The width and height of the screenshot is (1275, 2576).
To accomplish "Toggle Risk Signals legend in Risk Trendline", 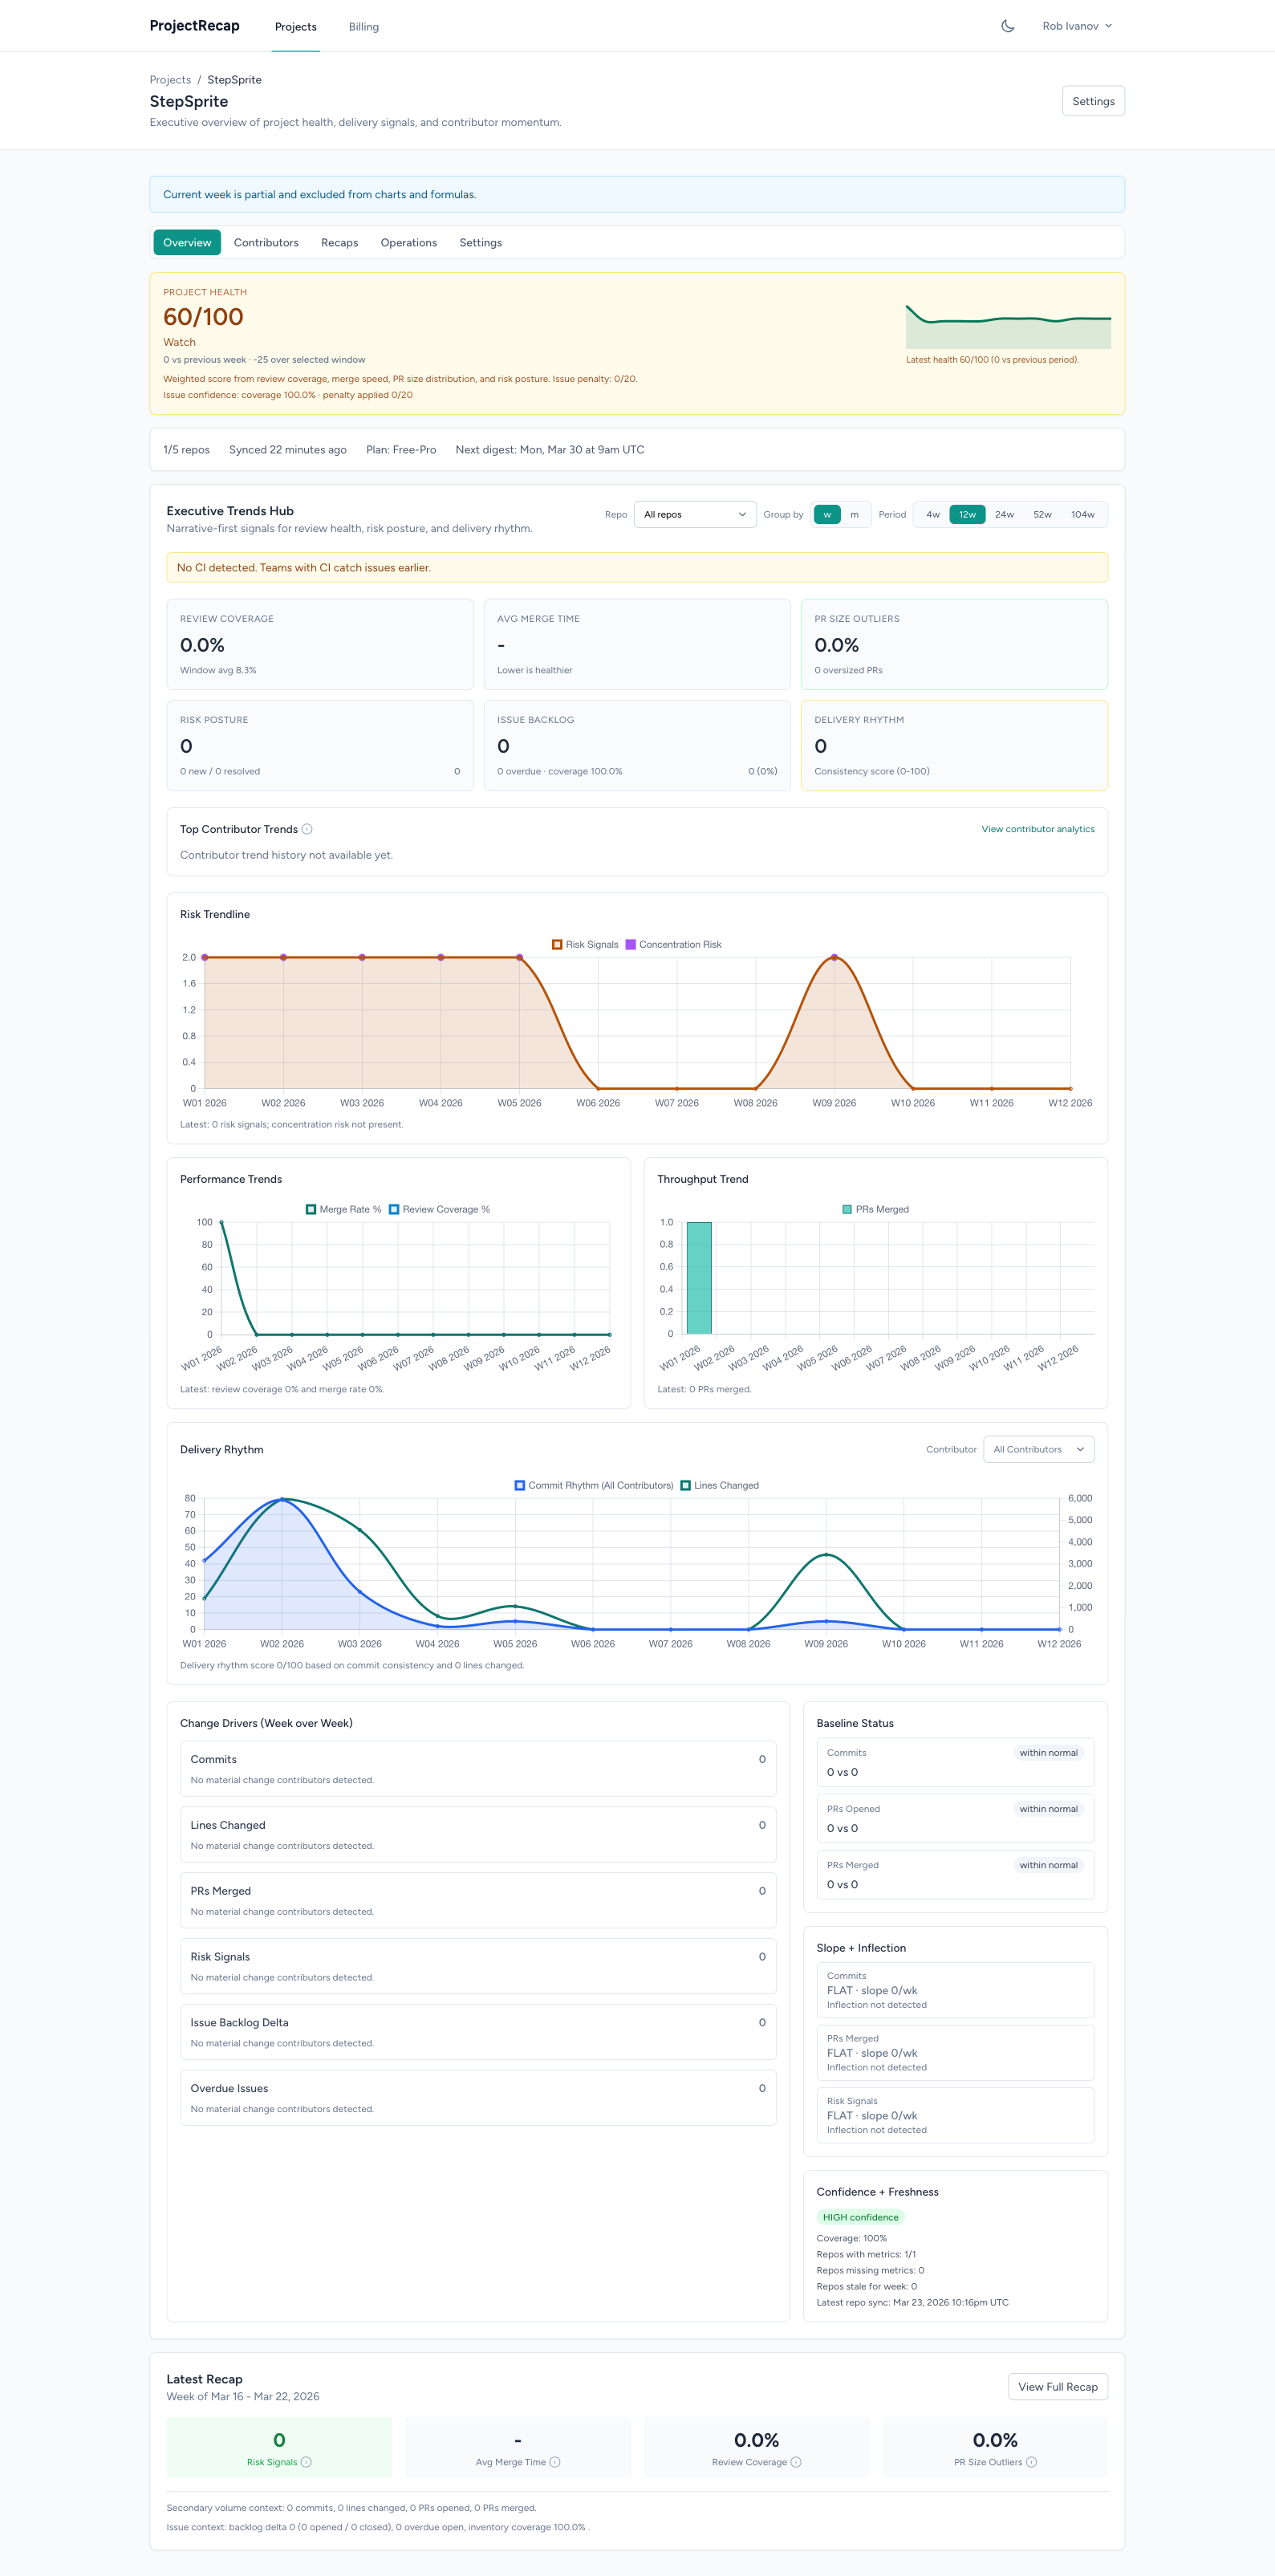I will (585, 944).
